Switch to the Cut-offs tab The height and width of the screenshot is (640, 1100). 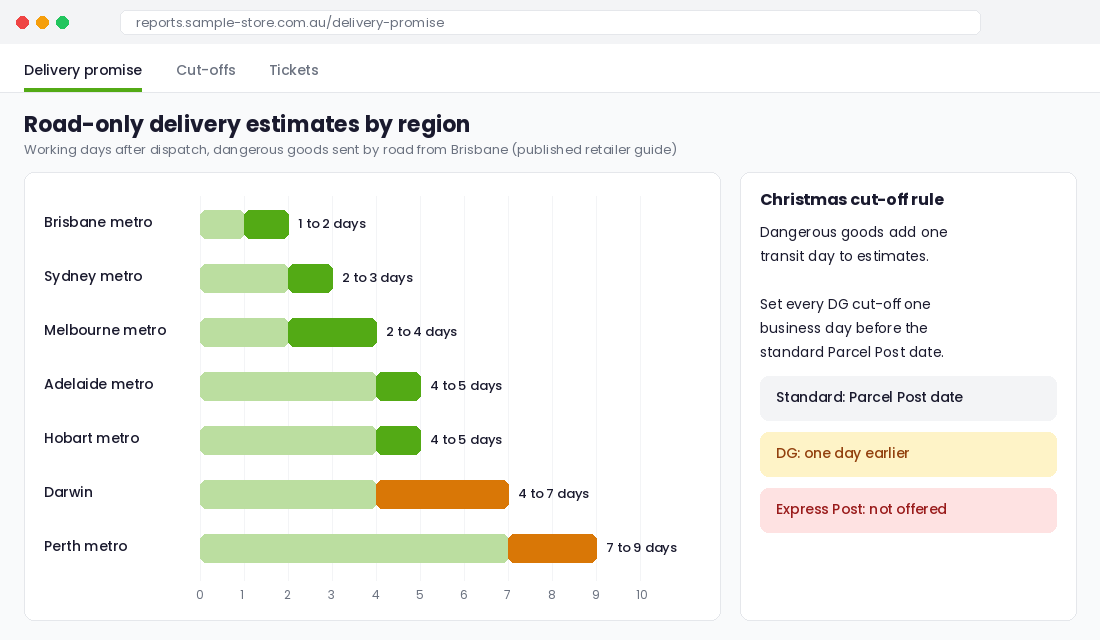point(206,70)
